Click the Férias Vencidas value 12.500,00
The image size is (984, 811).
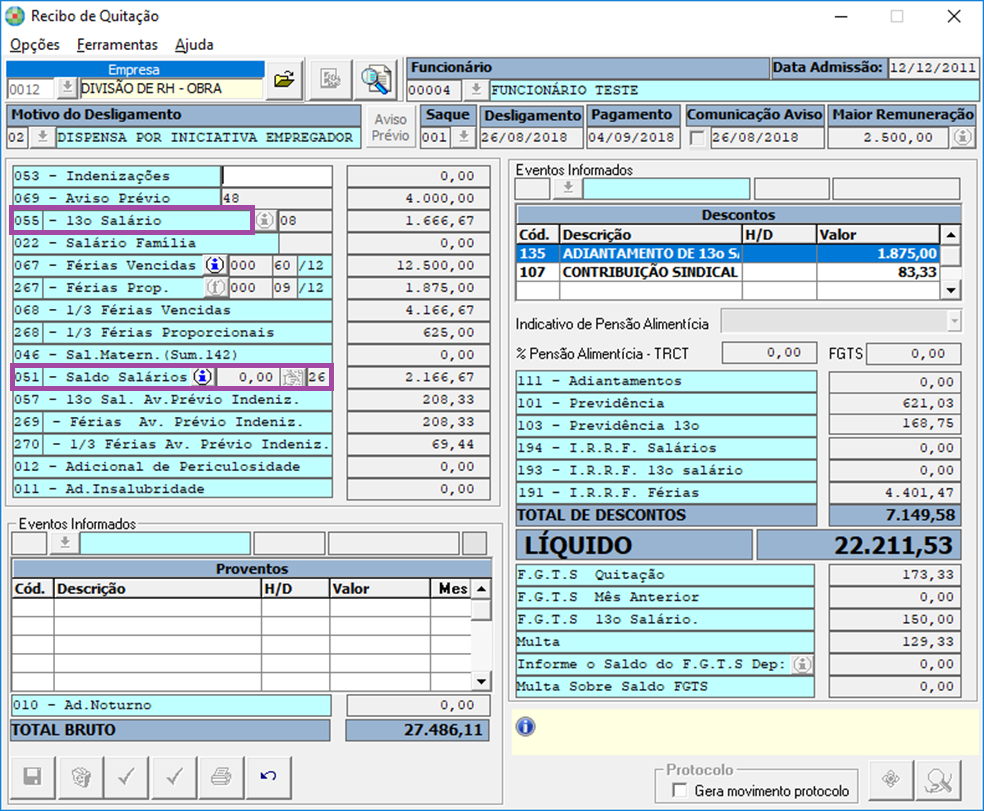tap(419, 266)
